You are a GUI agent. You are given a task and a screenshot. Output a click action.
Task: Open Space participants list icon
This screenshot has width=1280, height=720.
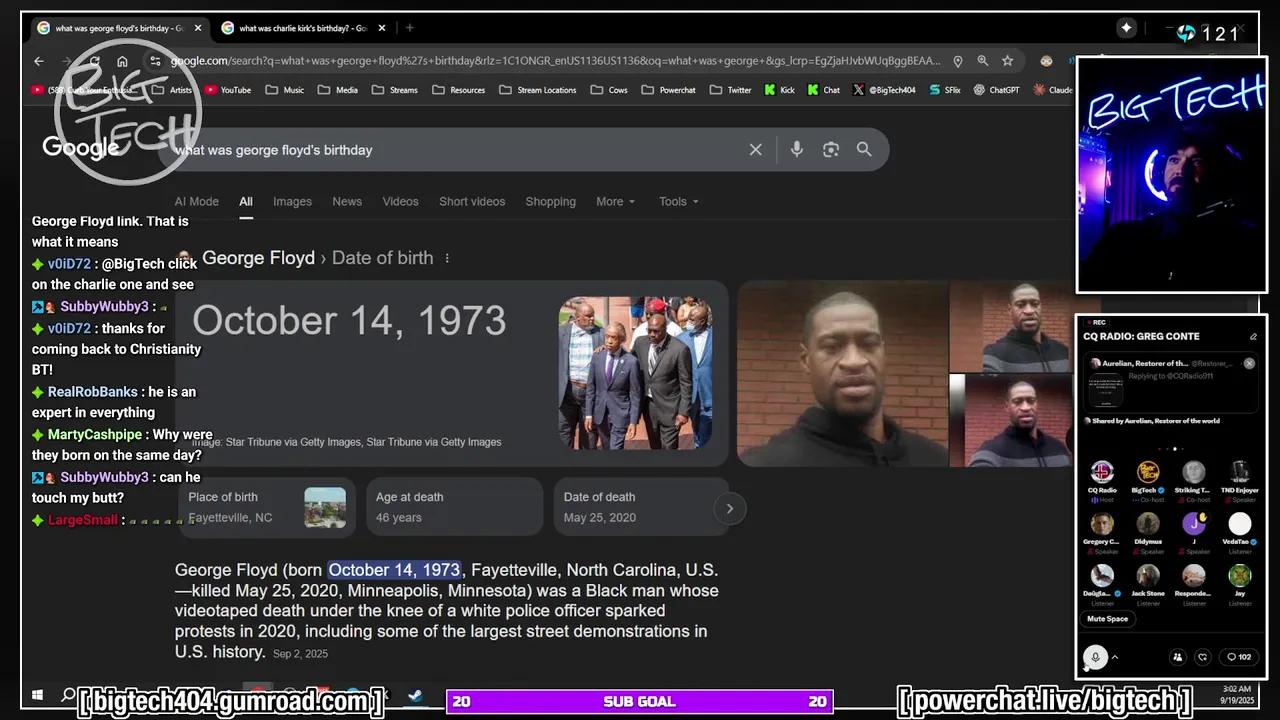pyautogui.click(x=1177, y=657)
